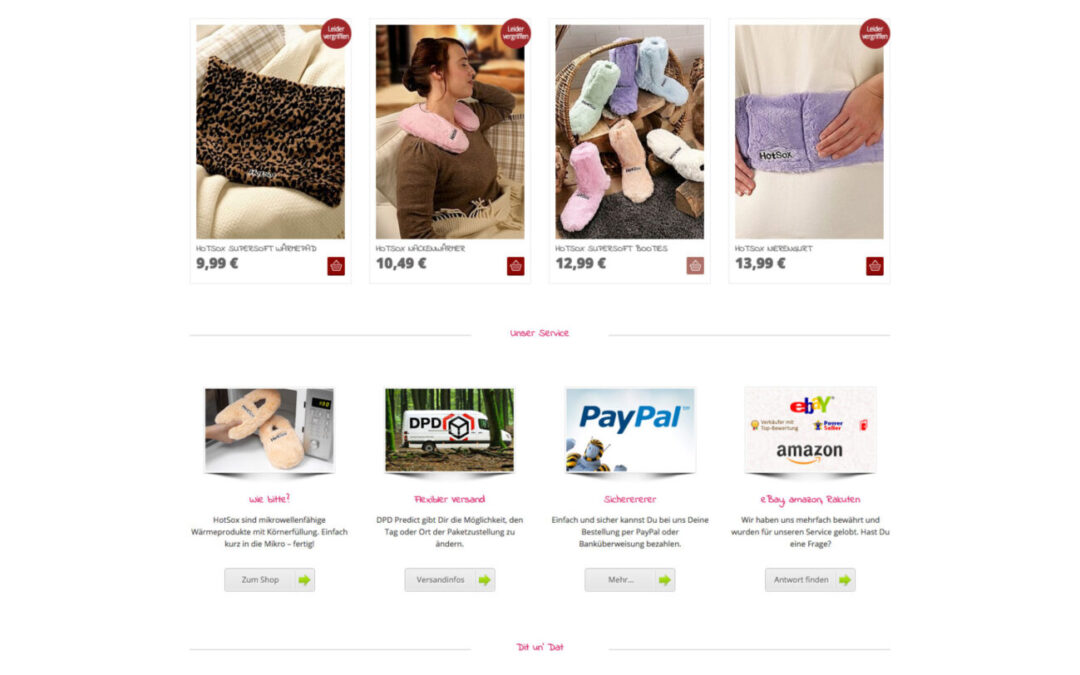The height and width of the screenshot is (675, 1080).
Task: Open leopard print Wärmepad product image
Action: tap(271, 132)
